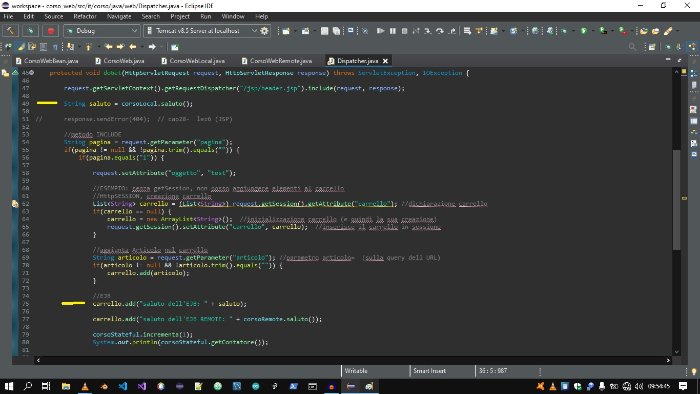The height and width of the screenshot is (394, 700).
Task: Maximize the editor area
Action: tap(679, 59)
